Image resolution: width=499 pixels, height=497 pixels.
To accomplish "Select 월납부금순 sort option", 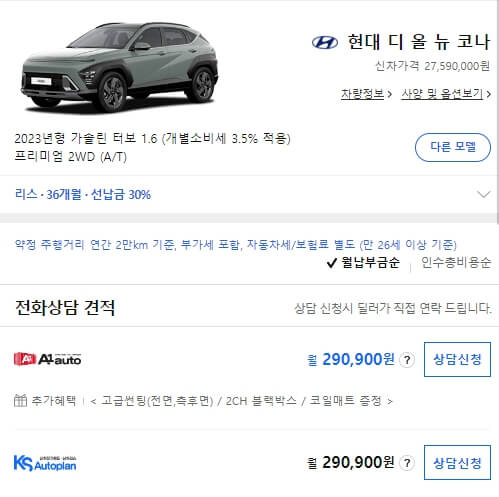I will [x=363, y=263].
